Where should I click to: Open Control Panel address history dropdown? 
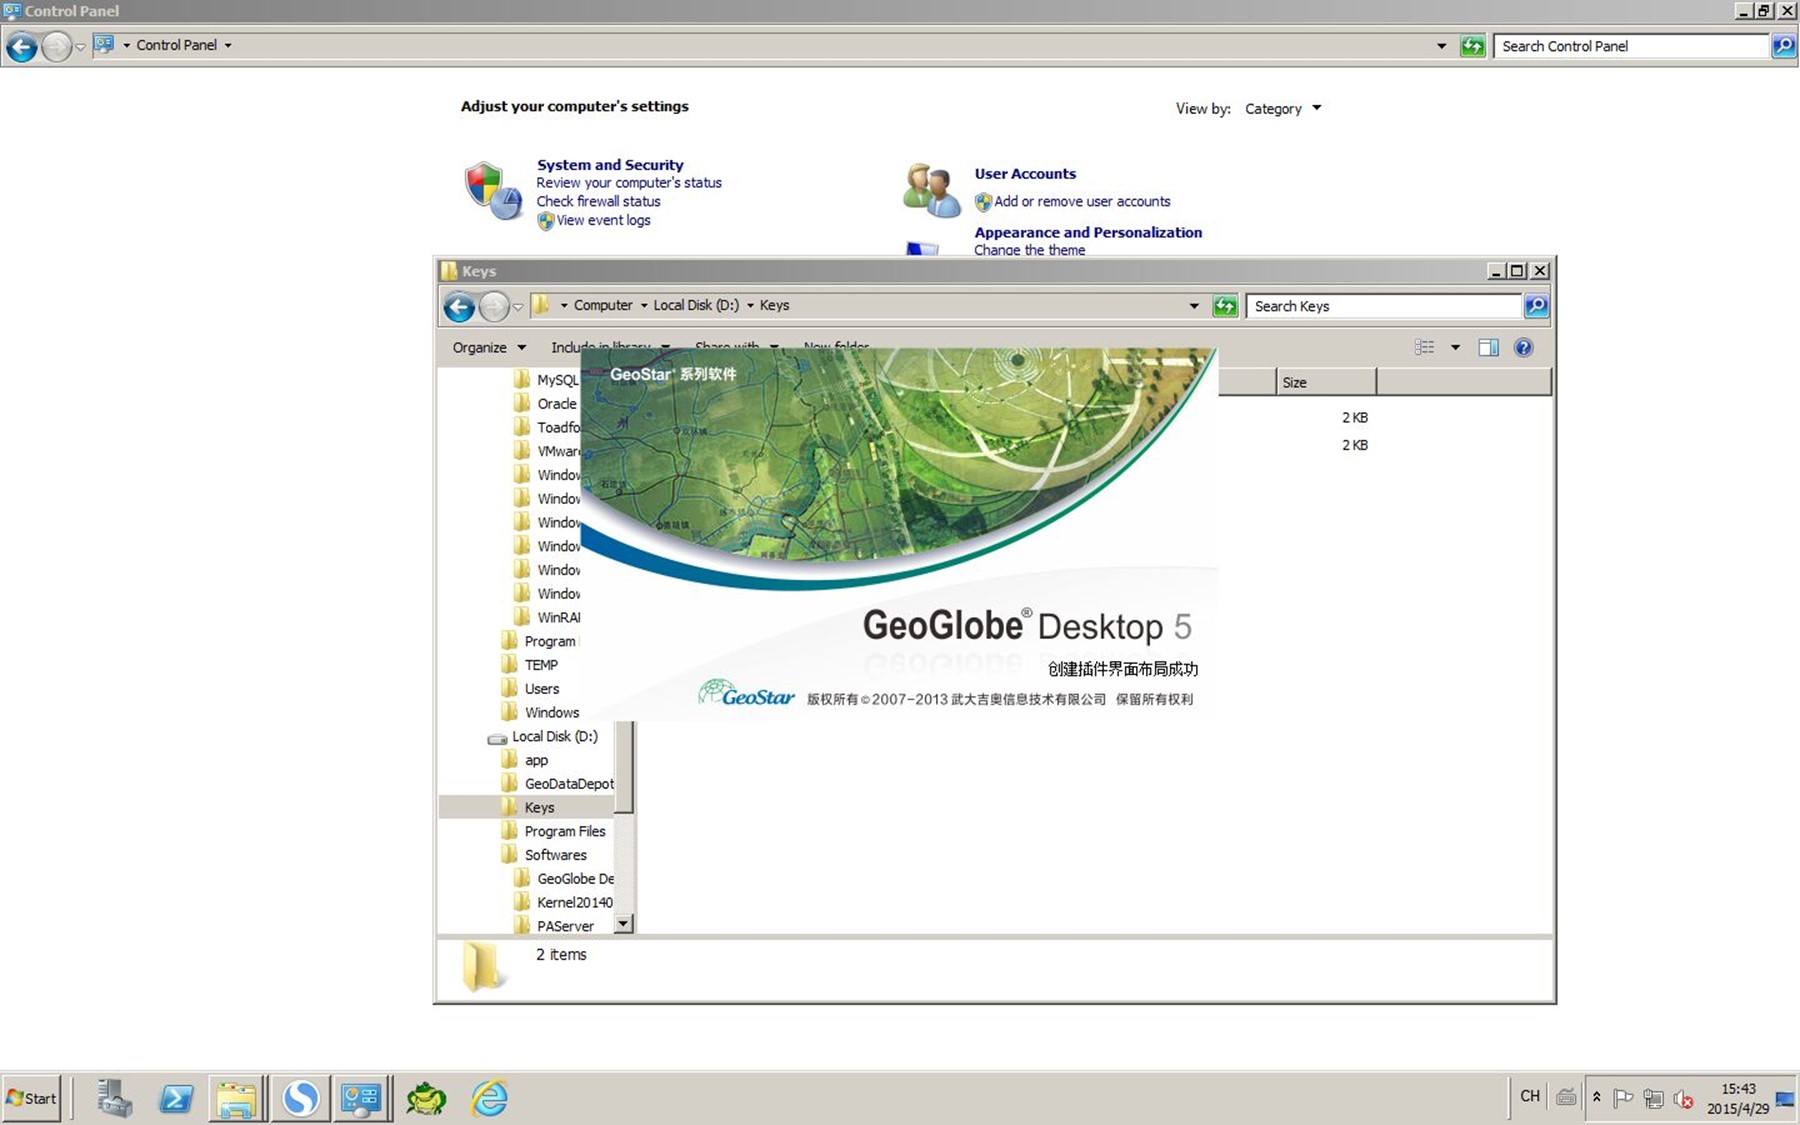(1441, 46)
